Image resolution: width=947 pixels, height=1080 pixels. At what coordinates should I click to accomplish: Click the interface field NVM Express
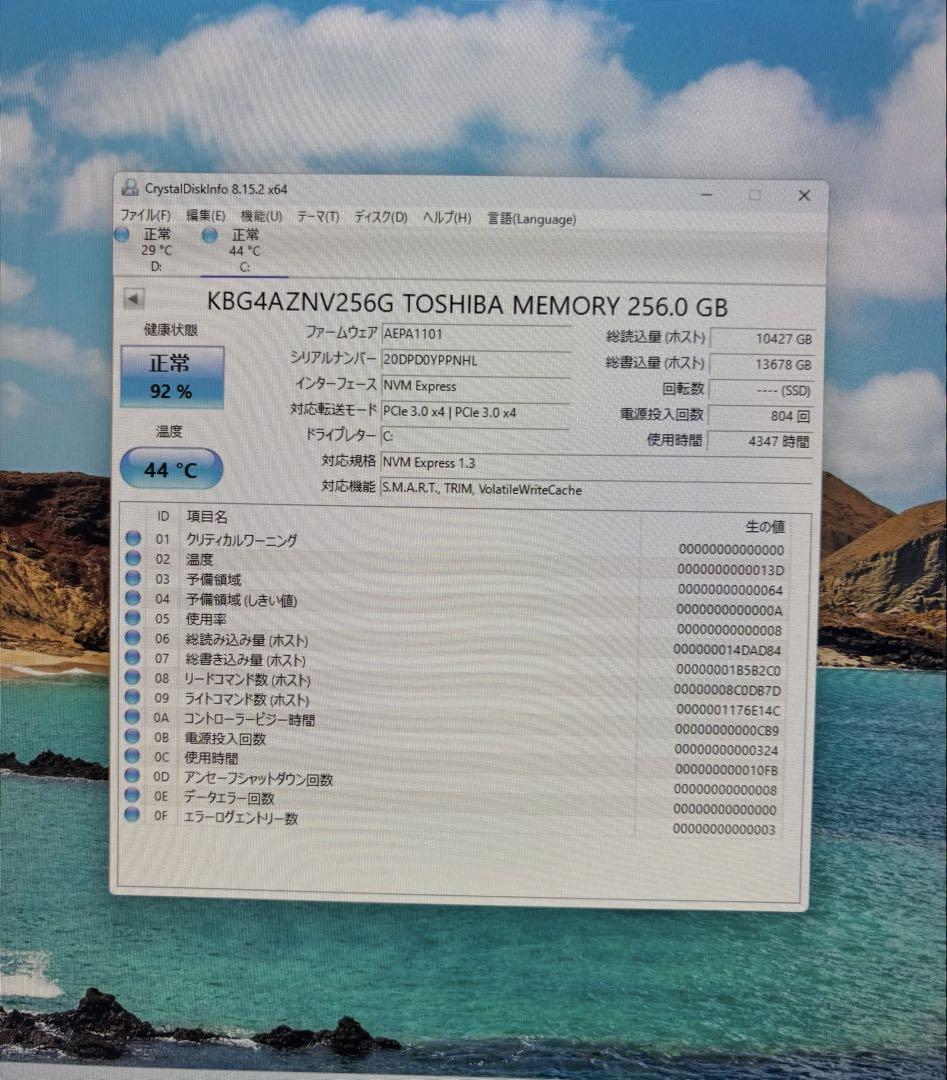coord(475,386)
